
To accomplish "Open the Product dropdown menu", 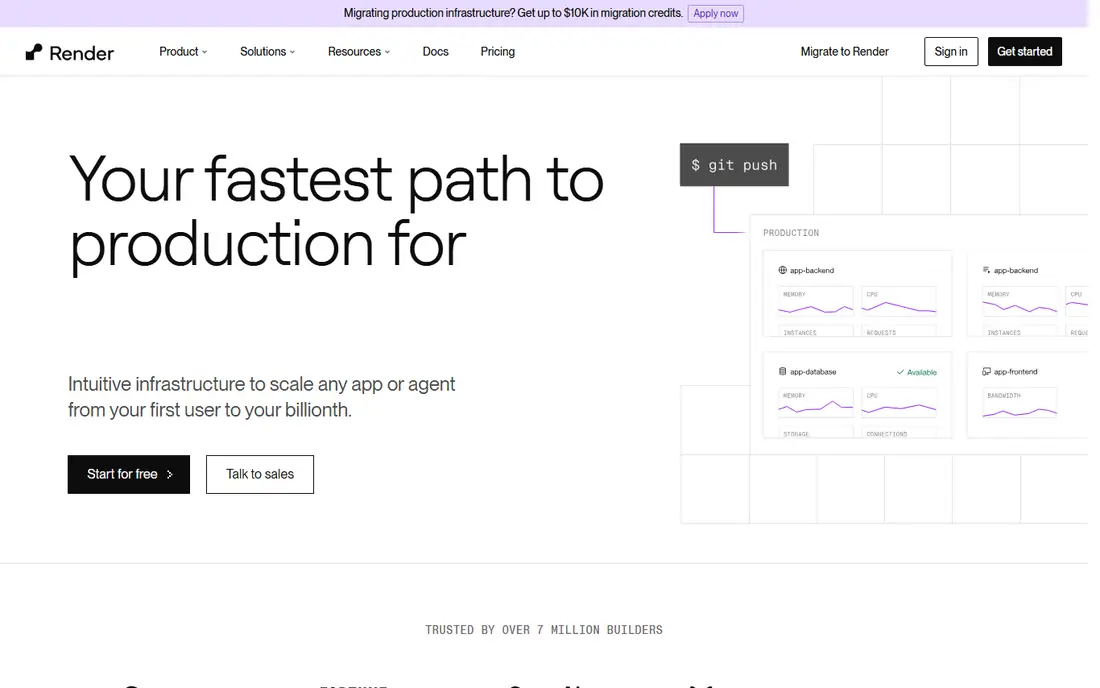I will pos(183,52).
